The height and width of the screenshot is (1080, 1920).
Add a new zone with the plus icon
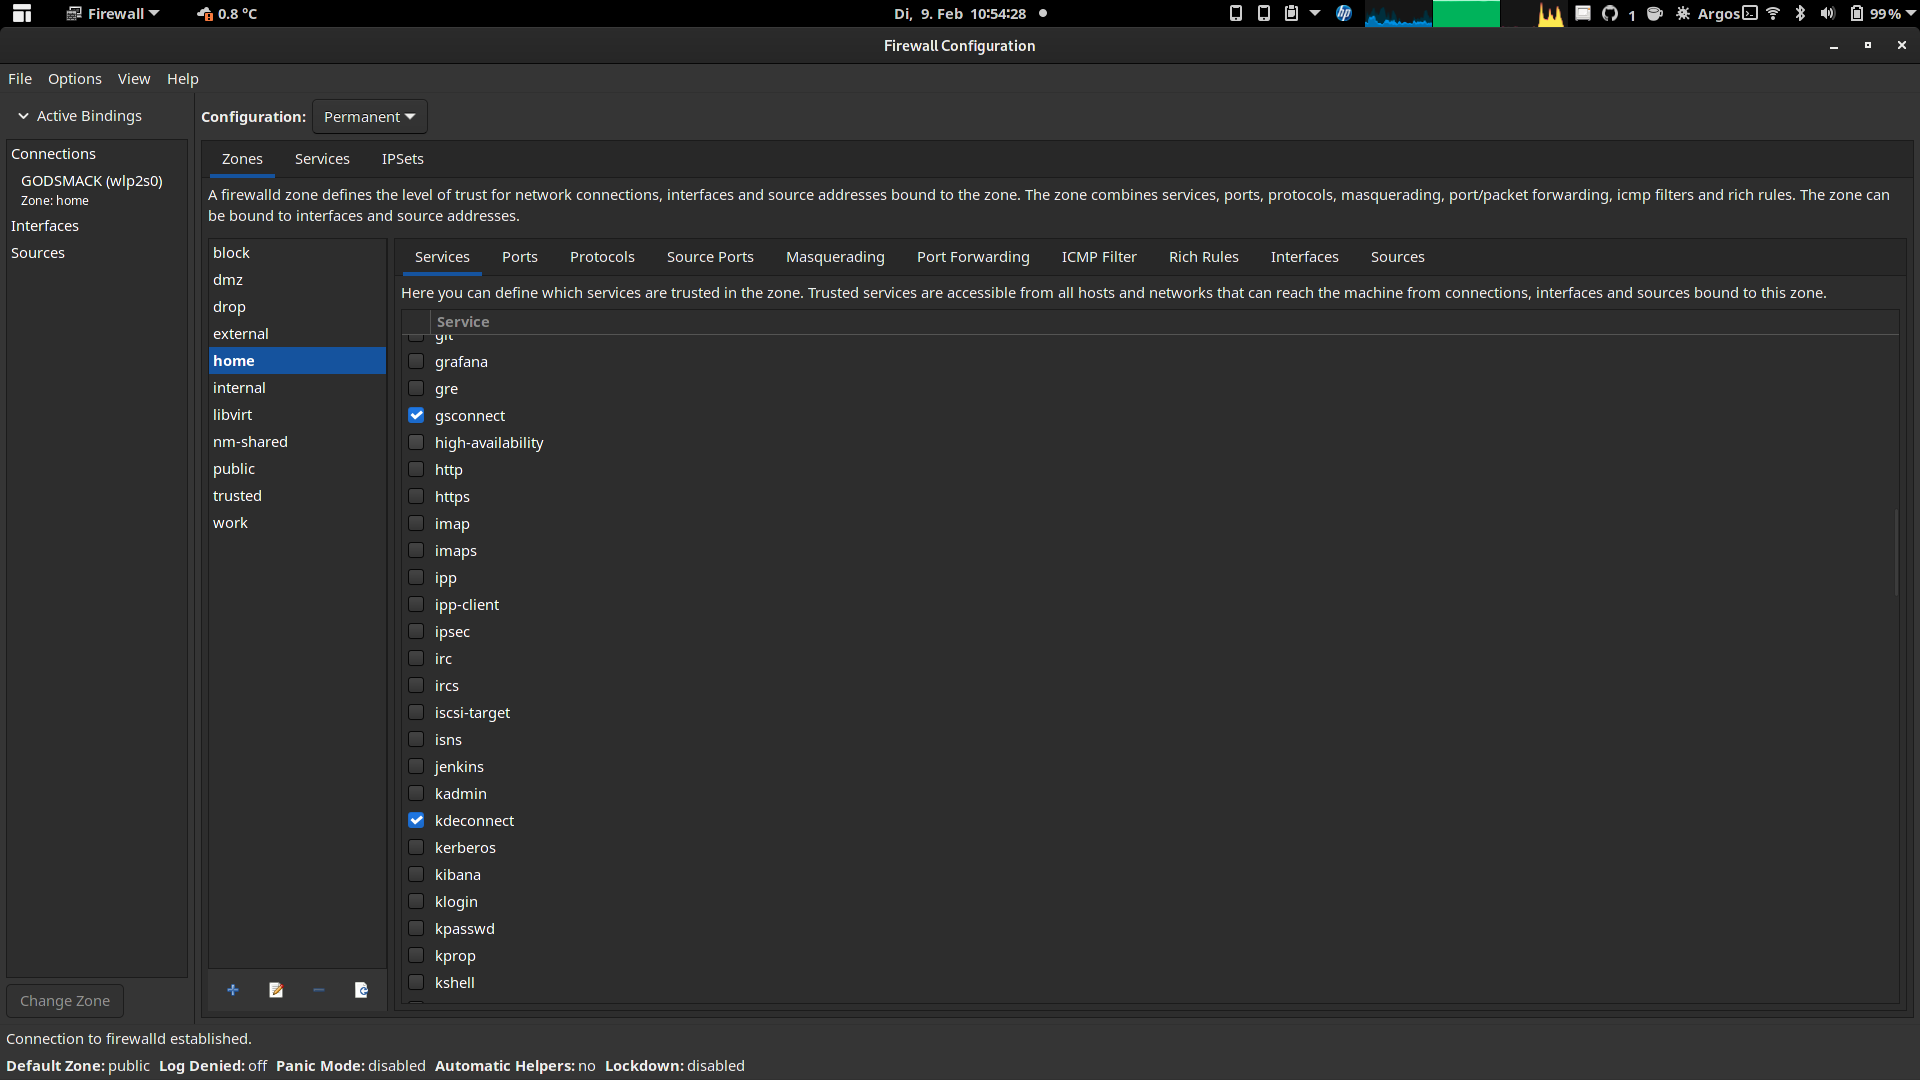pos(233,990)
